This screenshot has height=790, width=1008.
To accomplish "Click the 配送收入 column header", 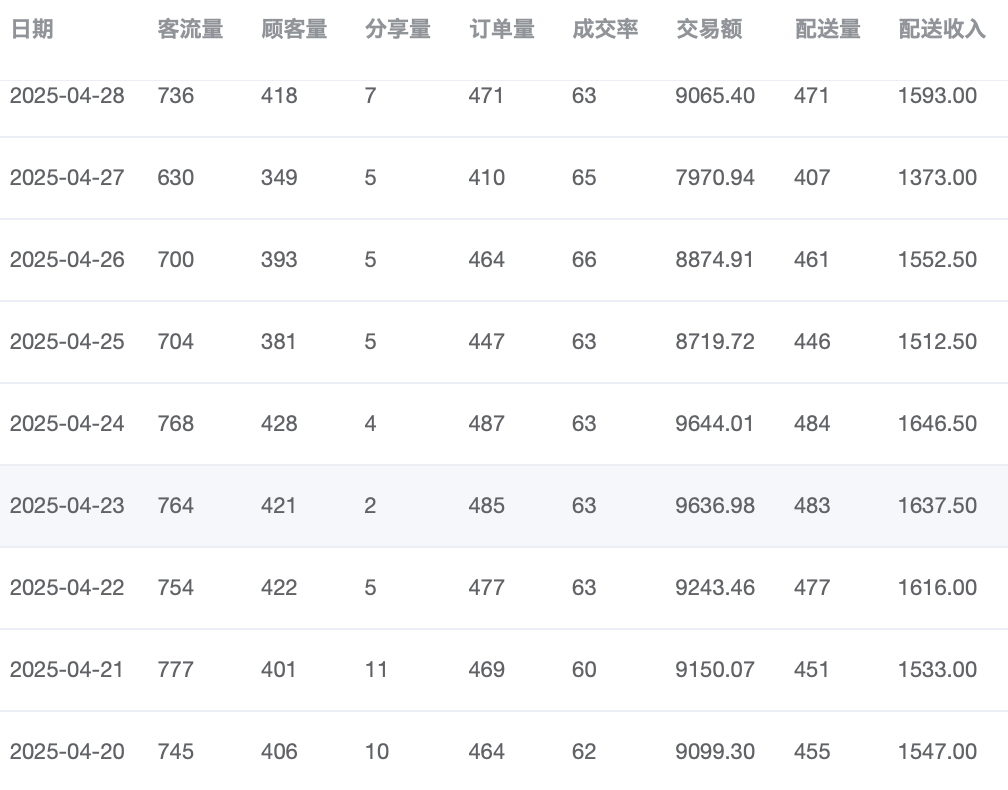I will click(x=942, y=30).
